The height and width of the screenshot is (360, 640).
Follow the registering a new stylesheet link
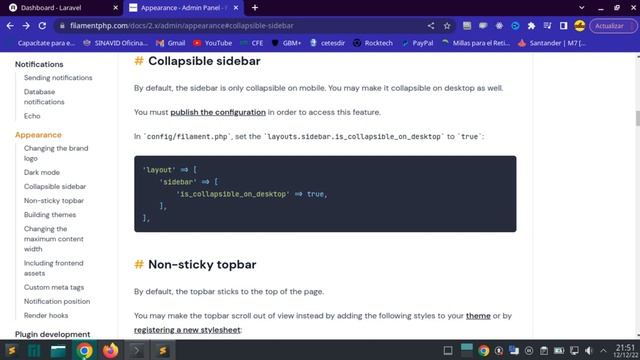[x=187, y=330]
